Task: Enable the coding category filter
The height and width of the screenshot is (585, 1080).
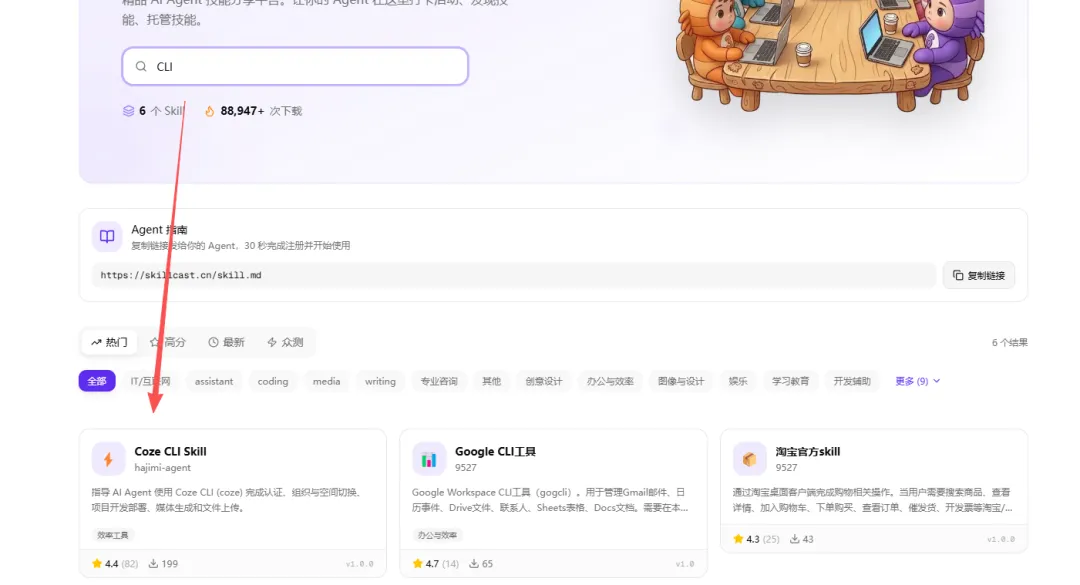Action: pyautogui.click(x=273, y=381)
